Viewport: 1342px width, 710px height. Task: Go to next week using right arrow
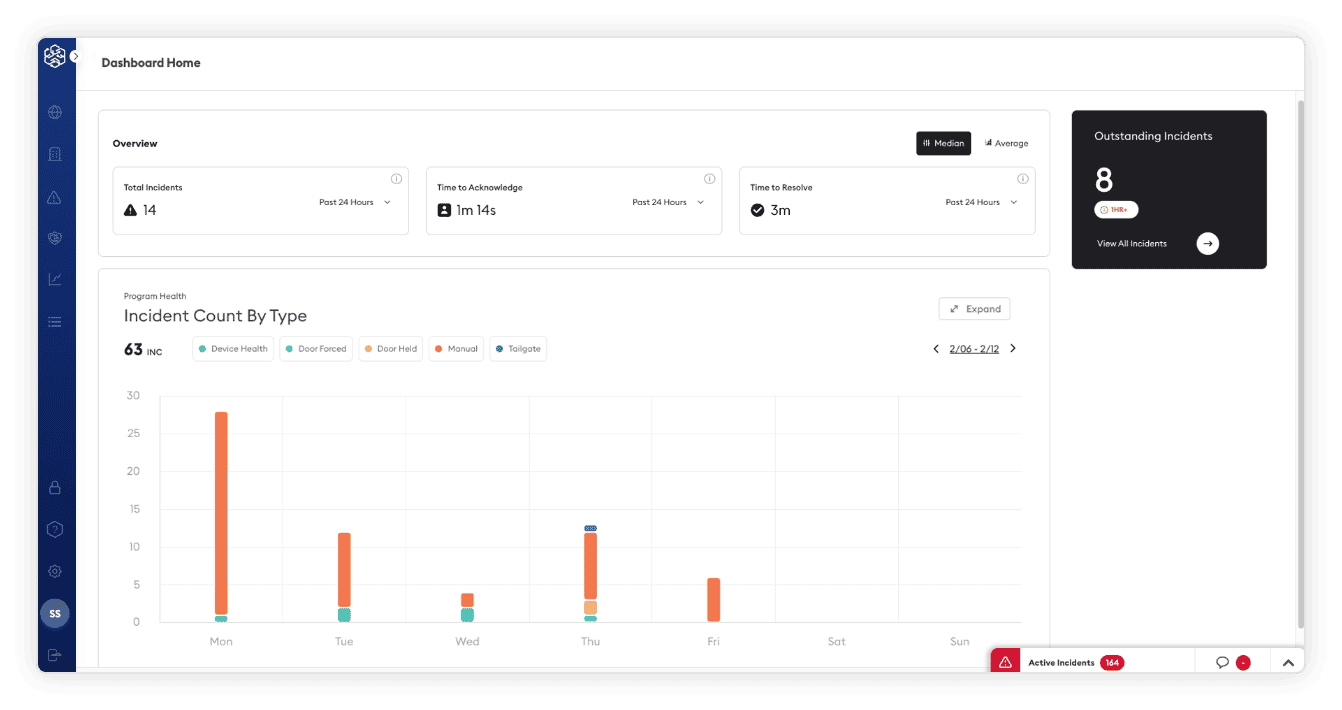point(1013,349)
